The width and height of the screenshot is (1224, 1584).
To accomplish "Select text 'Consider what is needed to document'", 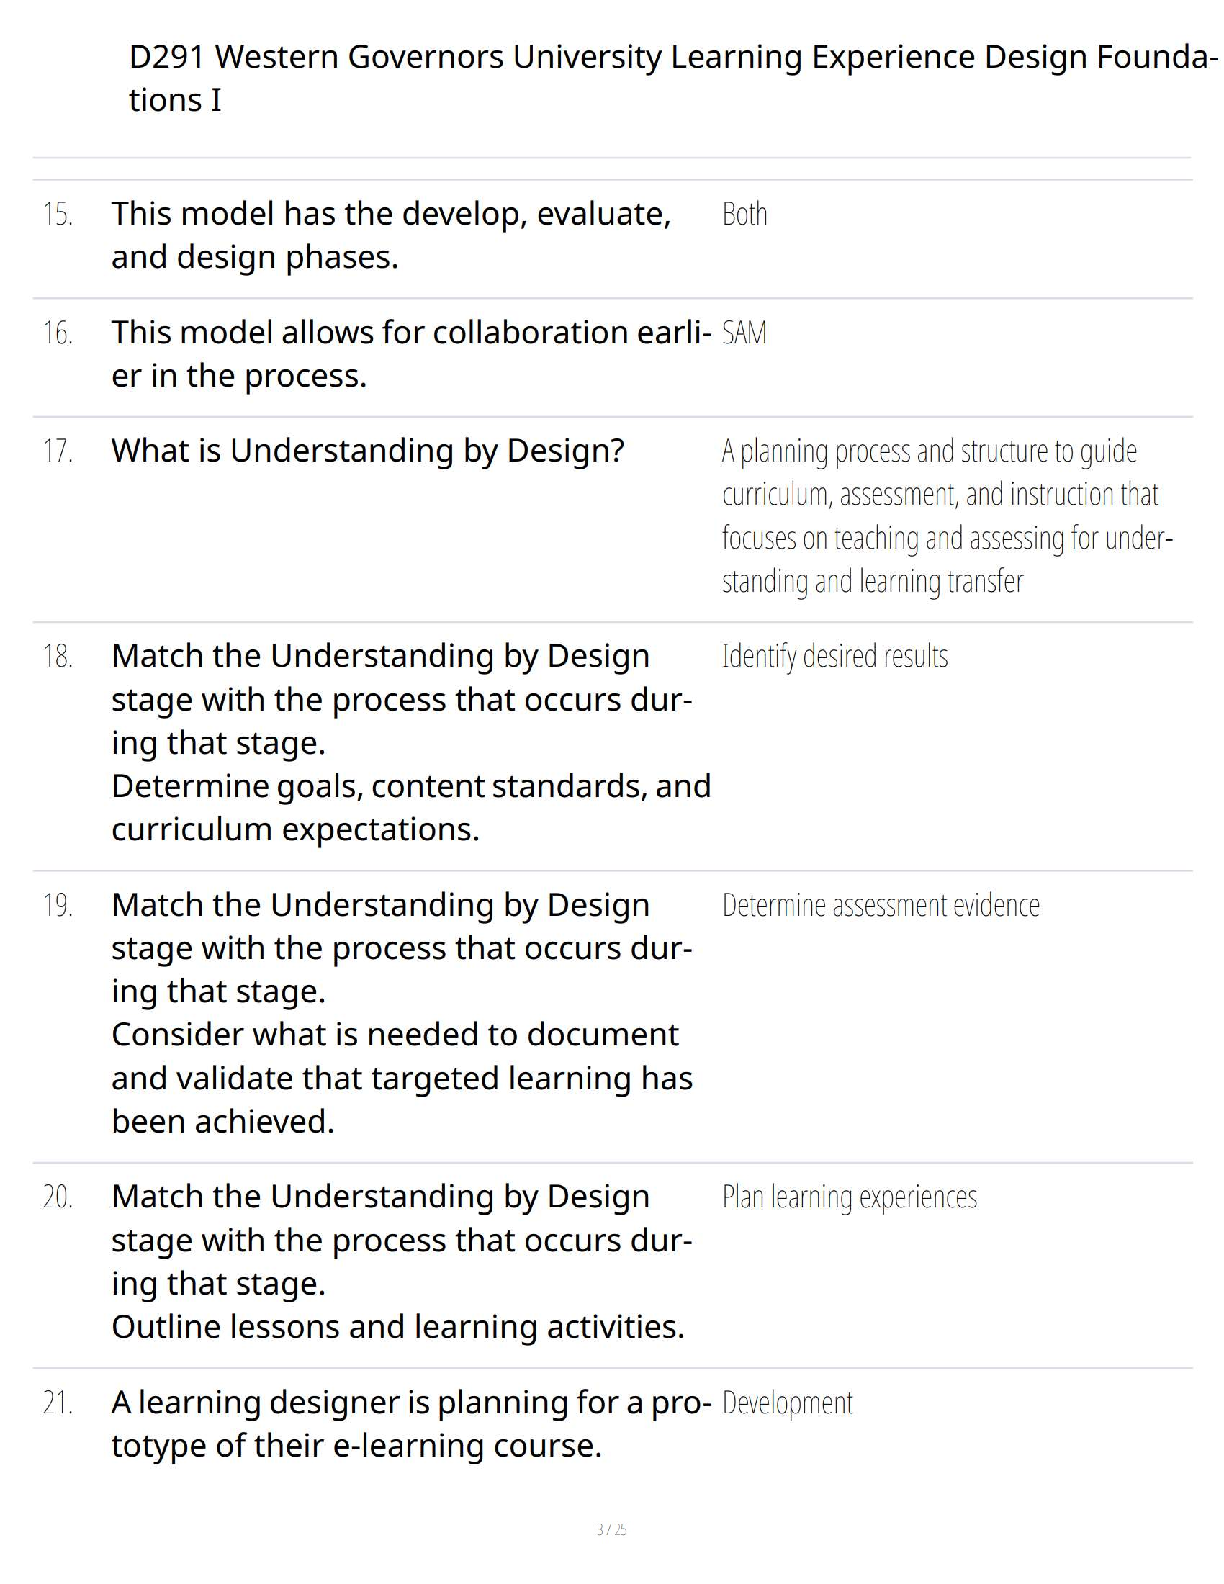I will pos(395,1035).
